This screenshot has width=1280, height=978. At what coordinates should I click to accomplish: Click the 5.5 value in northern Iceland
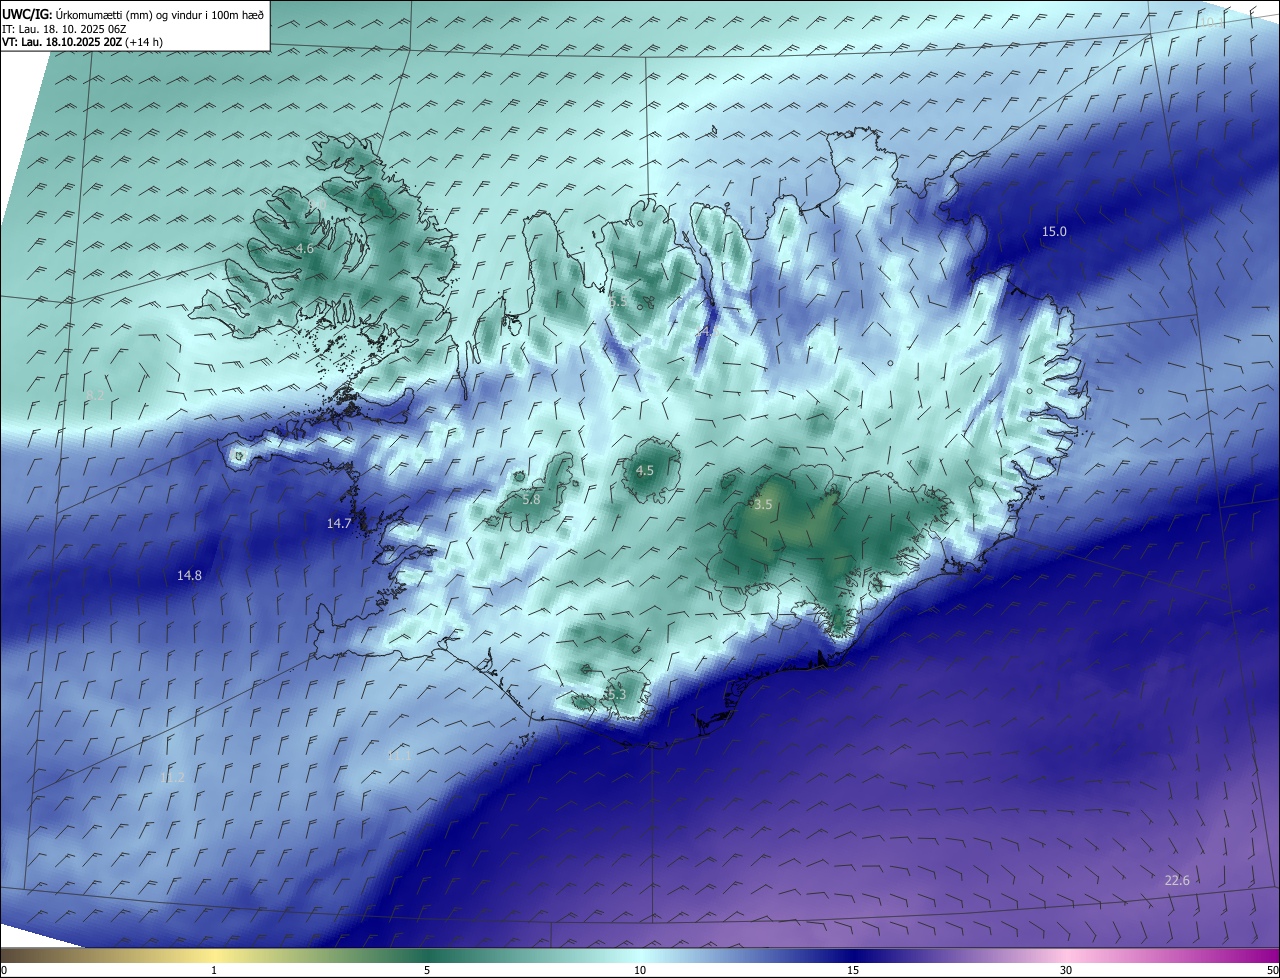[617, 301]
